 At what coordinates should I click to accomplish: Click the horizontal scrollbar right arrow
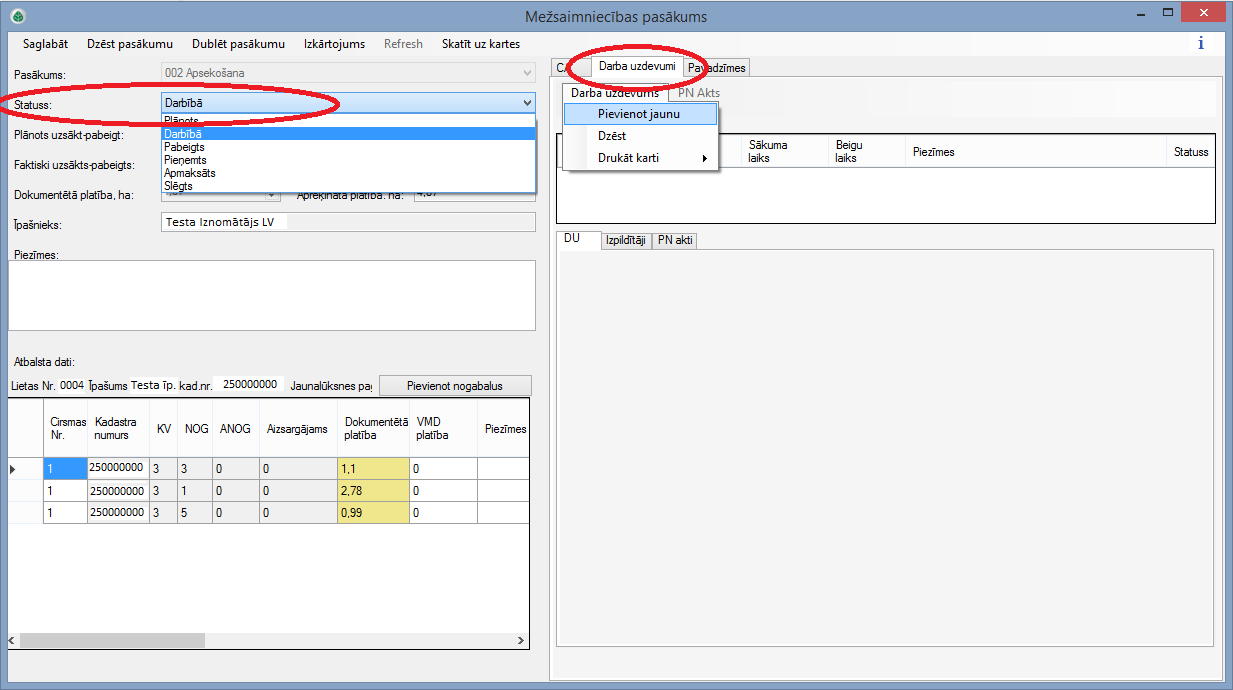coord(520,640)
